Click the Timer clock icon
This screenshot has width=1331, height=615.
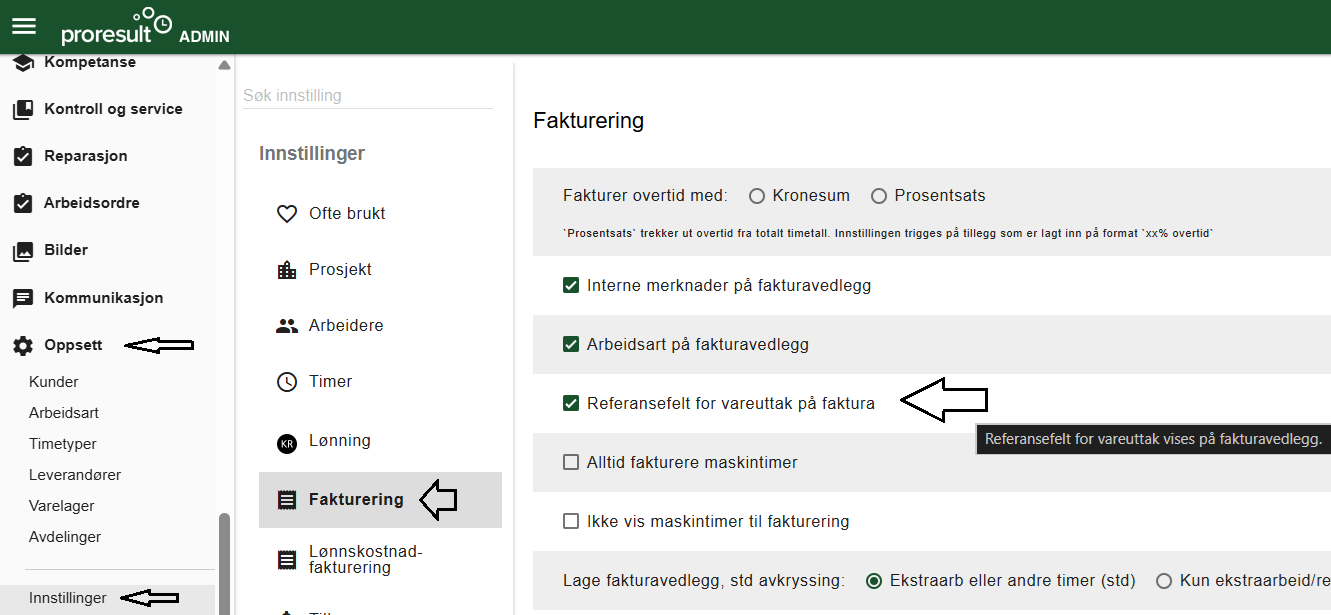tap(287, 382)
